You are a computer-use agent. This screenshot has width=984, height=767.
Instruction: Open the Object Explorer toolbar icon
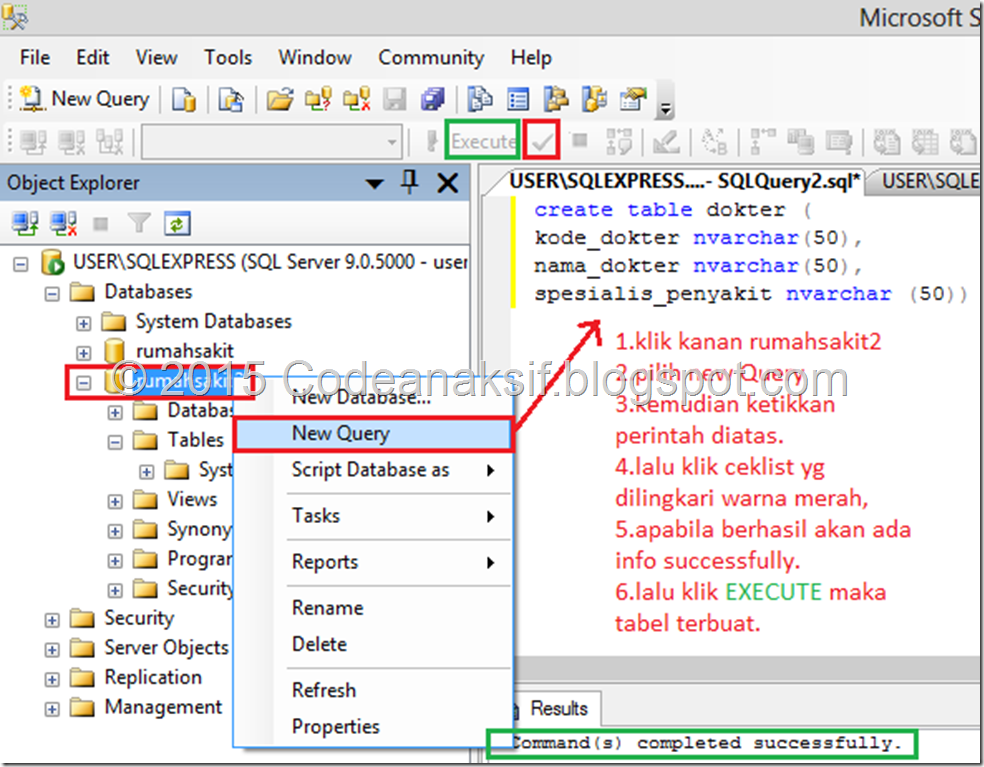(x=556, y=99)
